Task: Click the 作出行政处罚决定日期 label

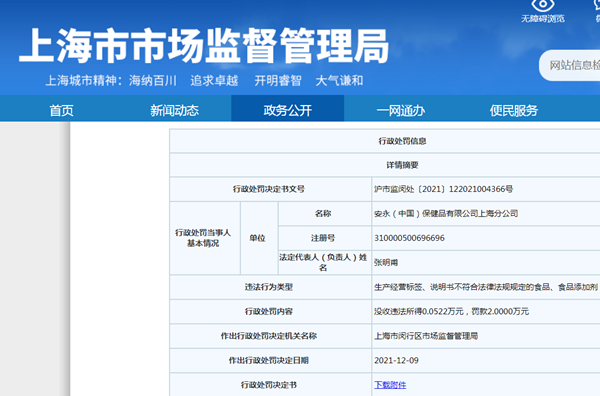Action: click(x=269, y=360)
